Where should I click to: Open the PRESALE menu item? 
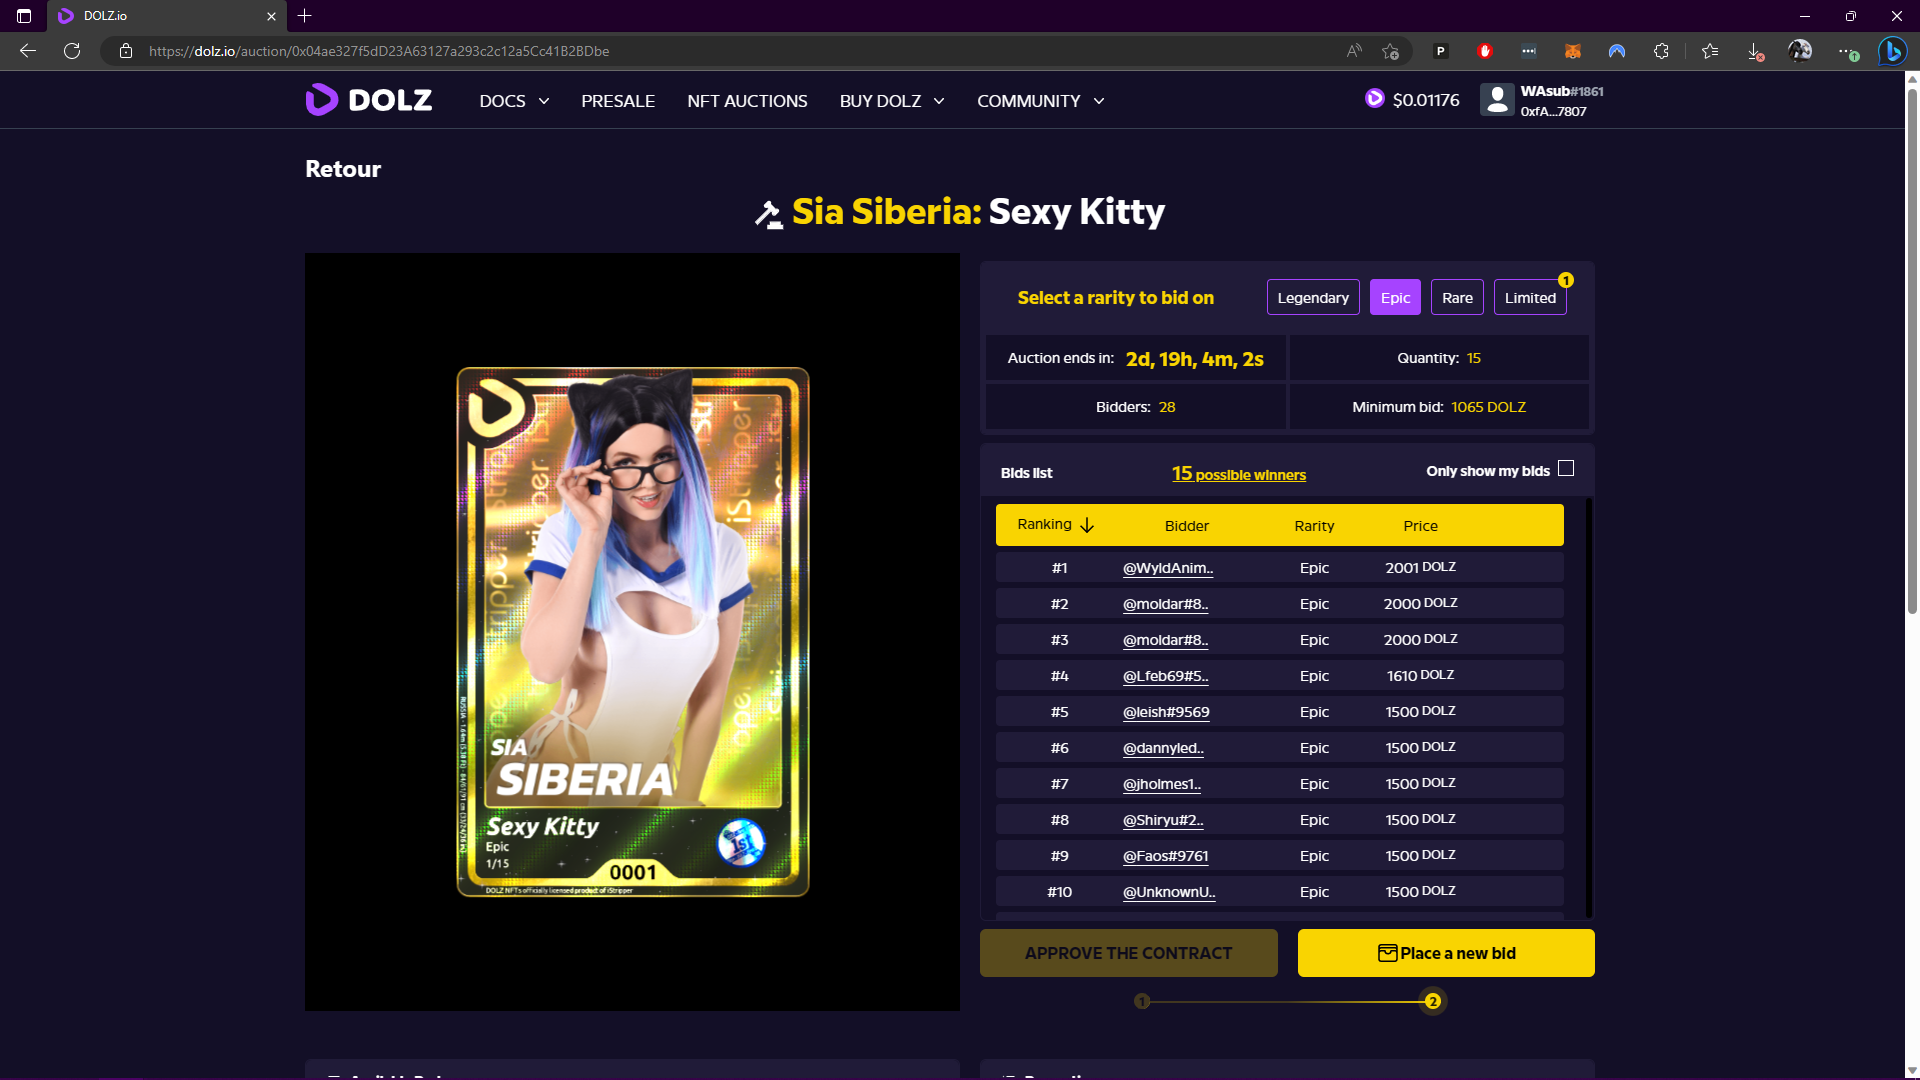618,101
